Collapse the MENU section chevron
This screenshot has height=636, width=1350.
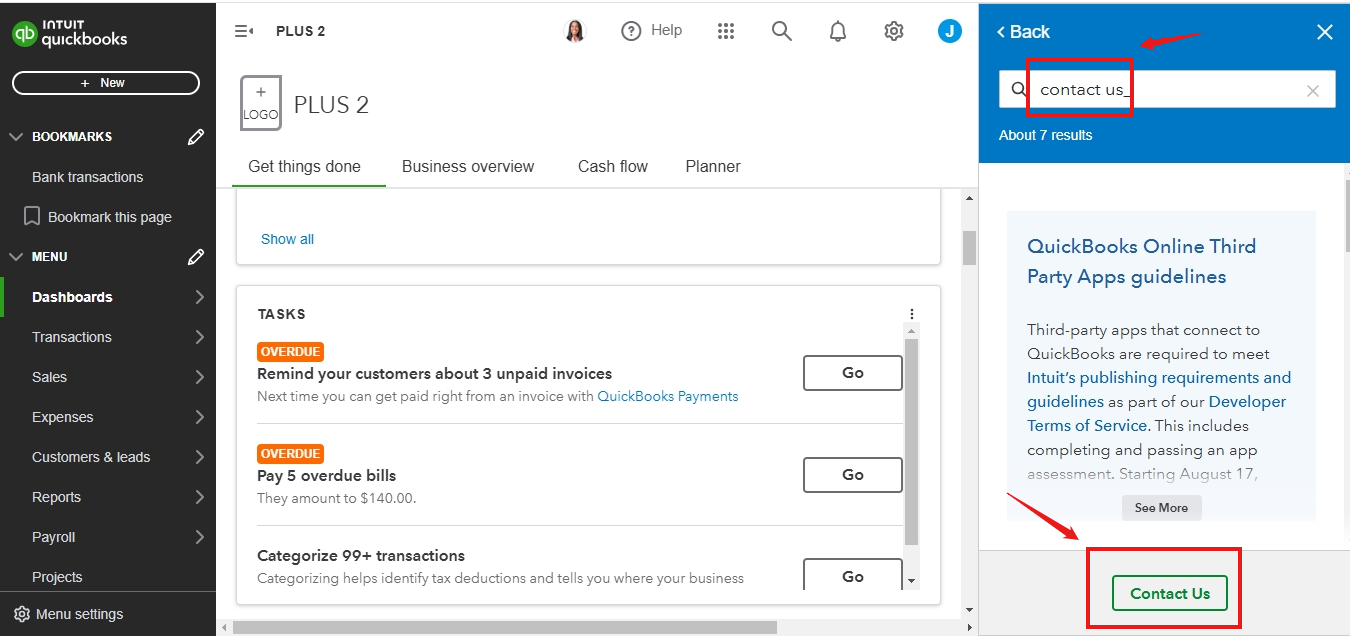click(16, 257)
